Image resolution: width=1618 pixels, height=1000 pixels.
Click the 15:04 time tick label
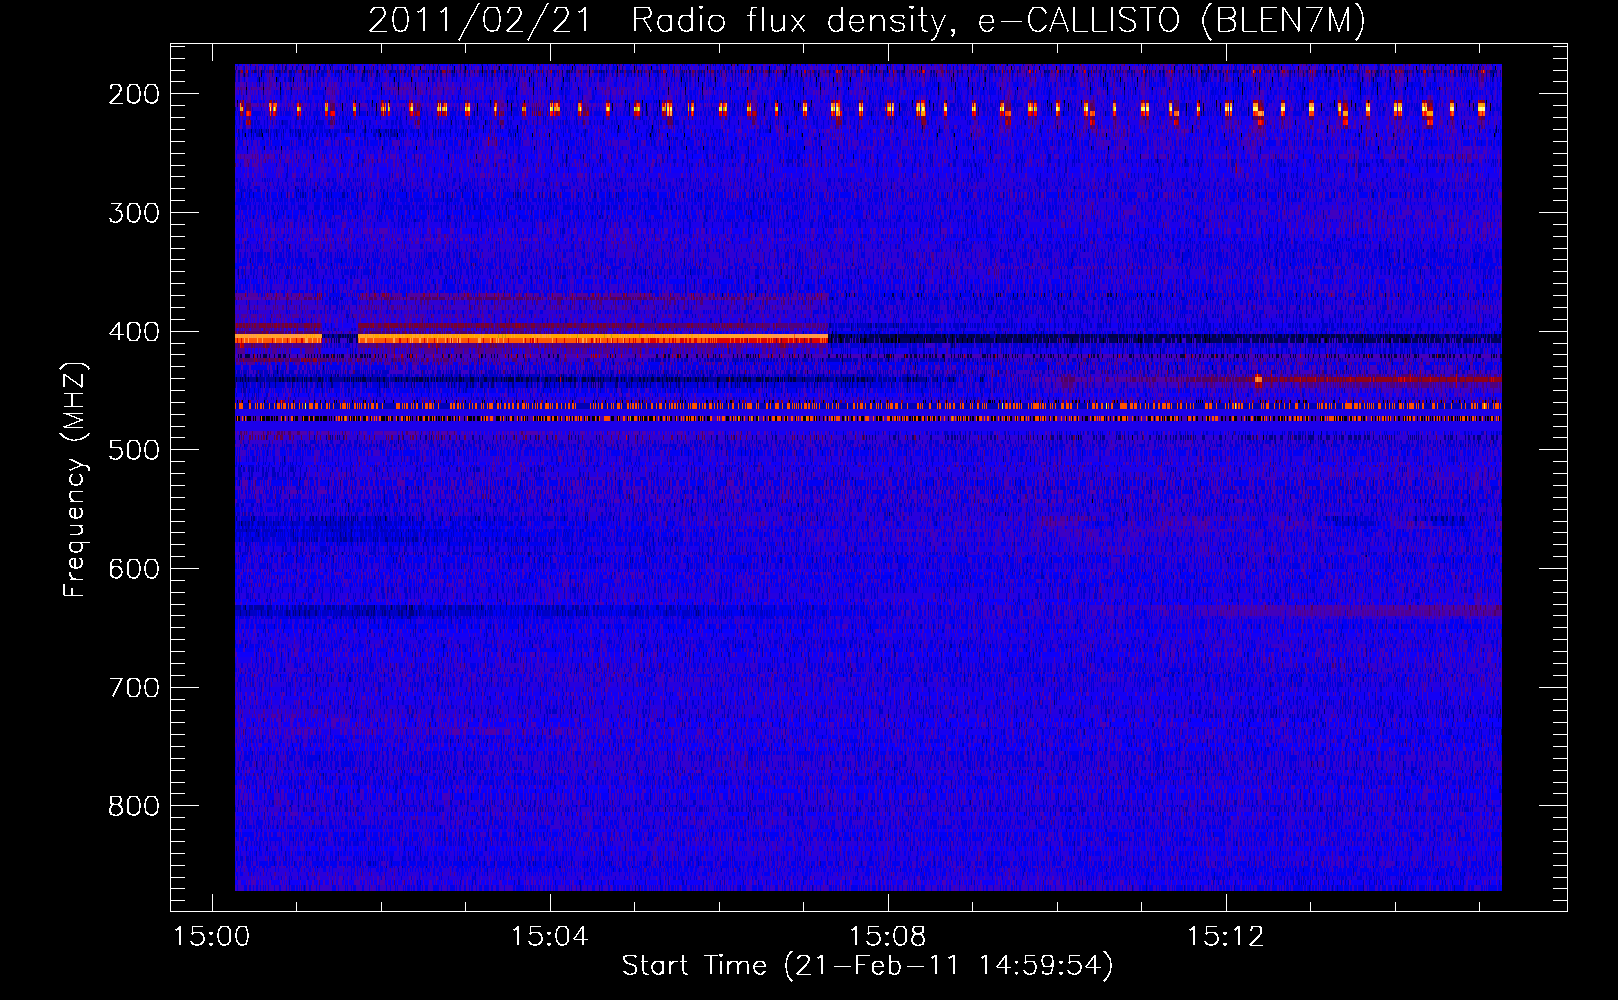point(549,937)
